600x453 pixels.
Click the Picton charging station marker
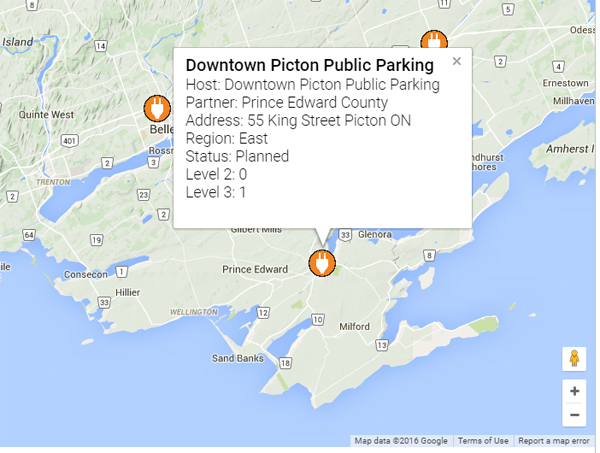322,263
